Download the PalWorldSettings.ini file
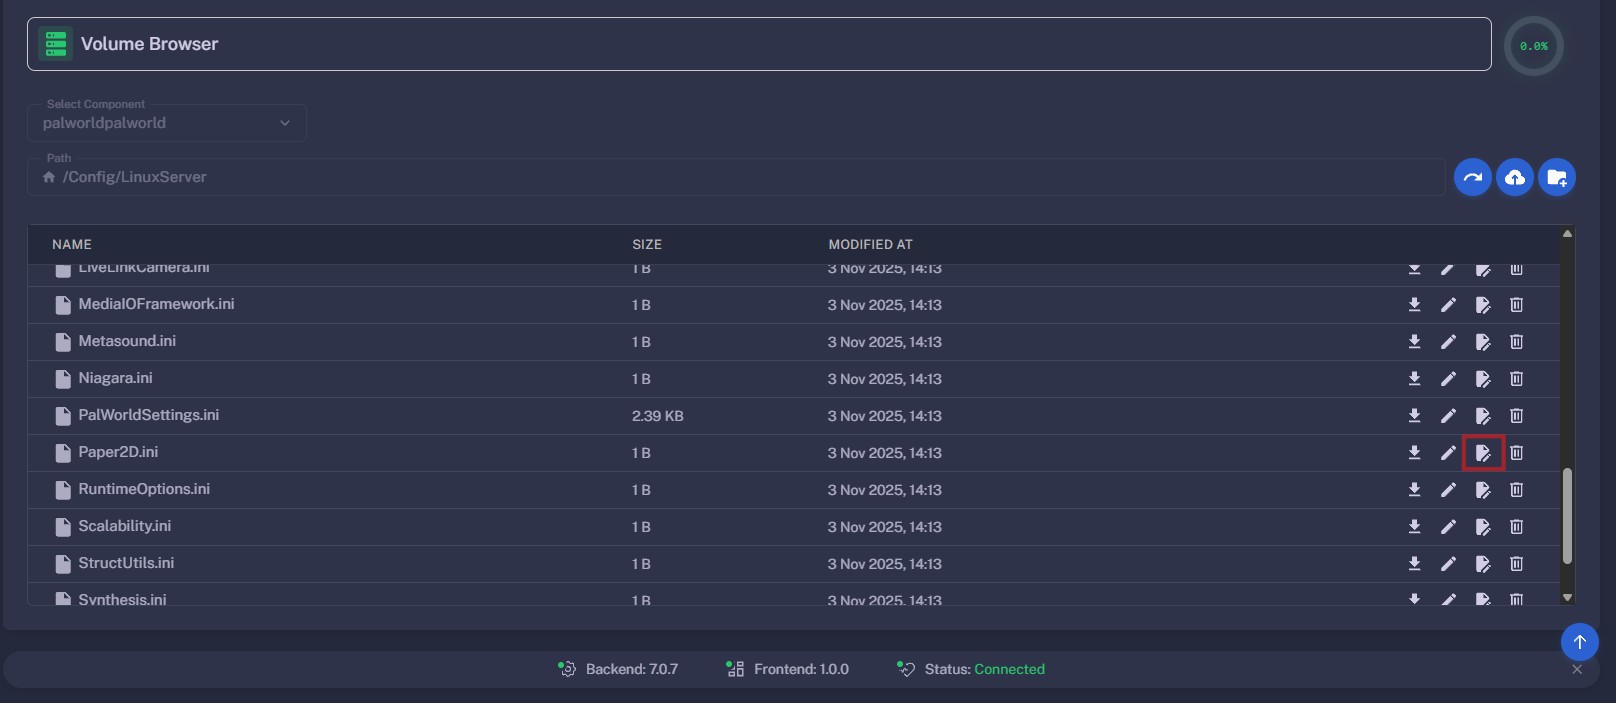The width and height of the screenshot is (1616, 703). pyautogui.click(x=1414, y=416)
